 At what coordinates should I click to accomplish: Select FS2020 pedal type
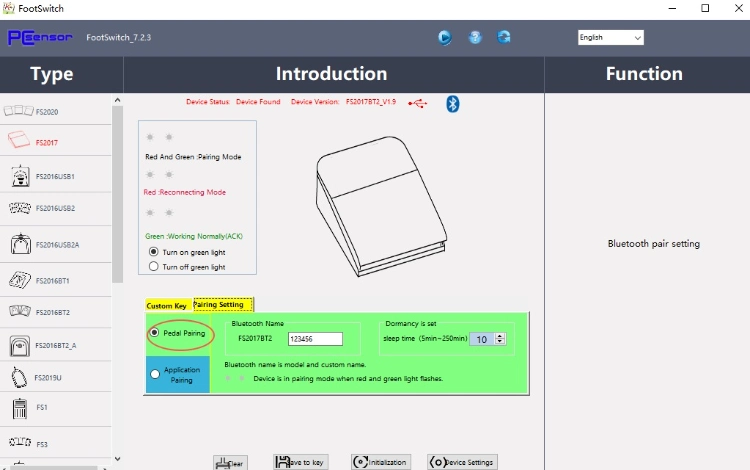click(x=55, y=111)
